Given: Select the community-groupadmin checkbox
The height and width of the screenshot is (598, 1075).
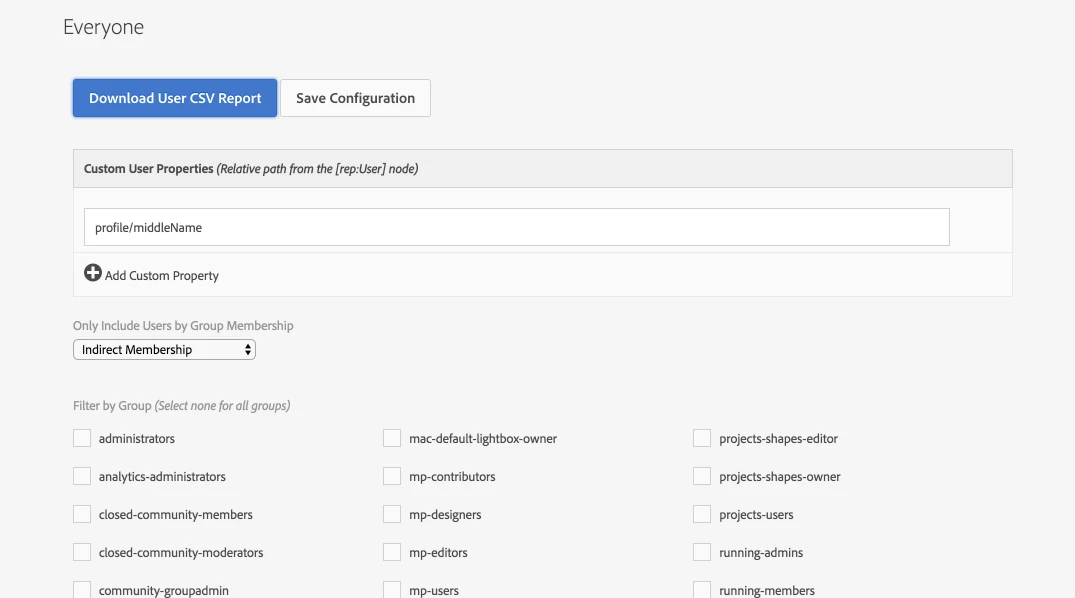Looking at the screenshot, I should (82, 590).
